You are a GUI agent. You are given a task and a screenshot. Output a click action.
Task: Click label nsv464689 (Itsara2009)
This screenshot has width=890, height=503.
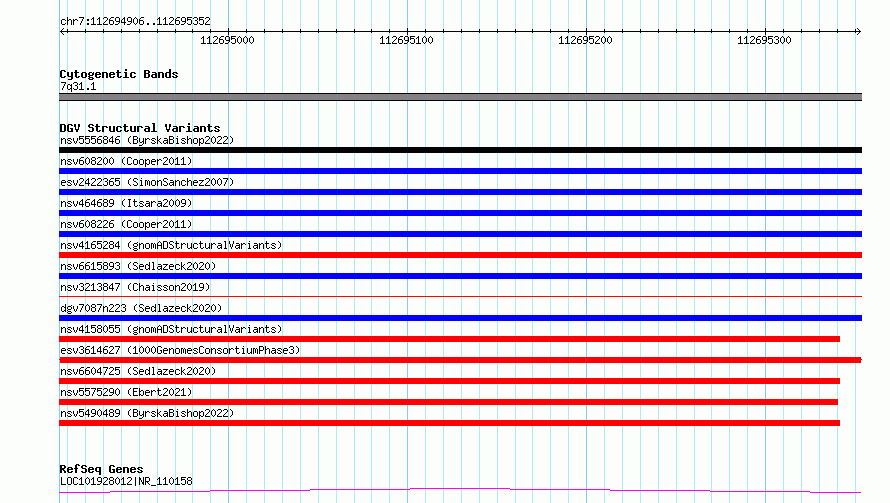tap(126, 203)
